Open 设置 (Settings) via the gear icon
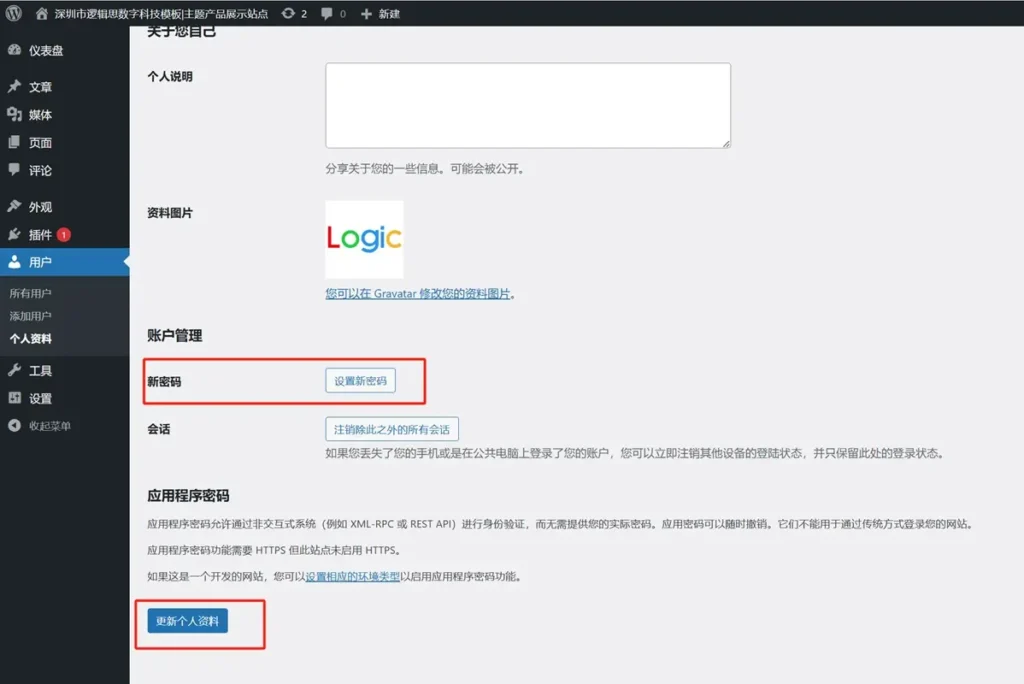 click(x=14, y=396)
